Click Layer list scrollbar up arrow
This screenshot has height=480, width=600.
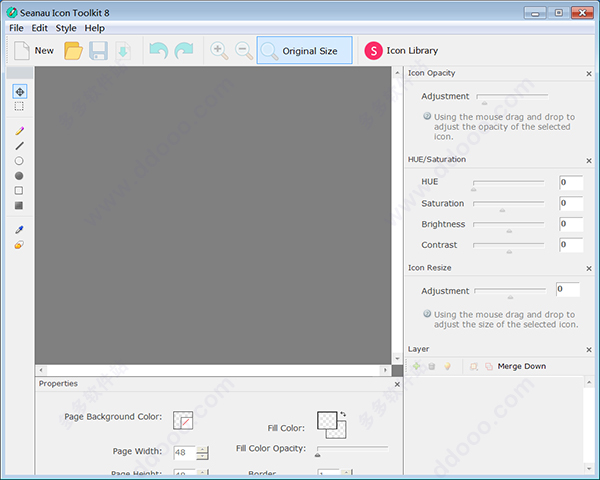pos(589,382)
